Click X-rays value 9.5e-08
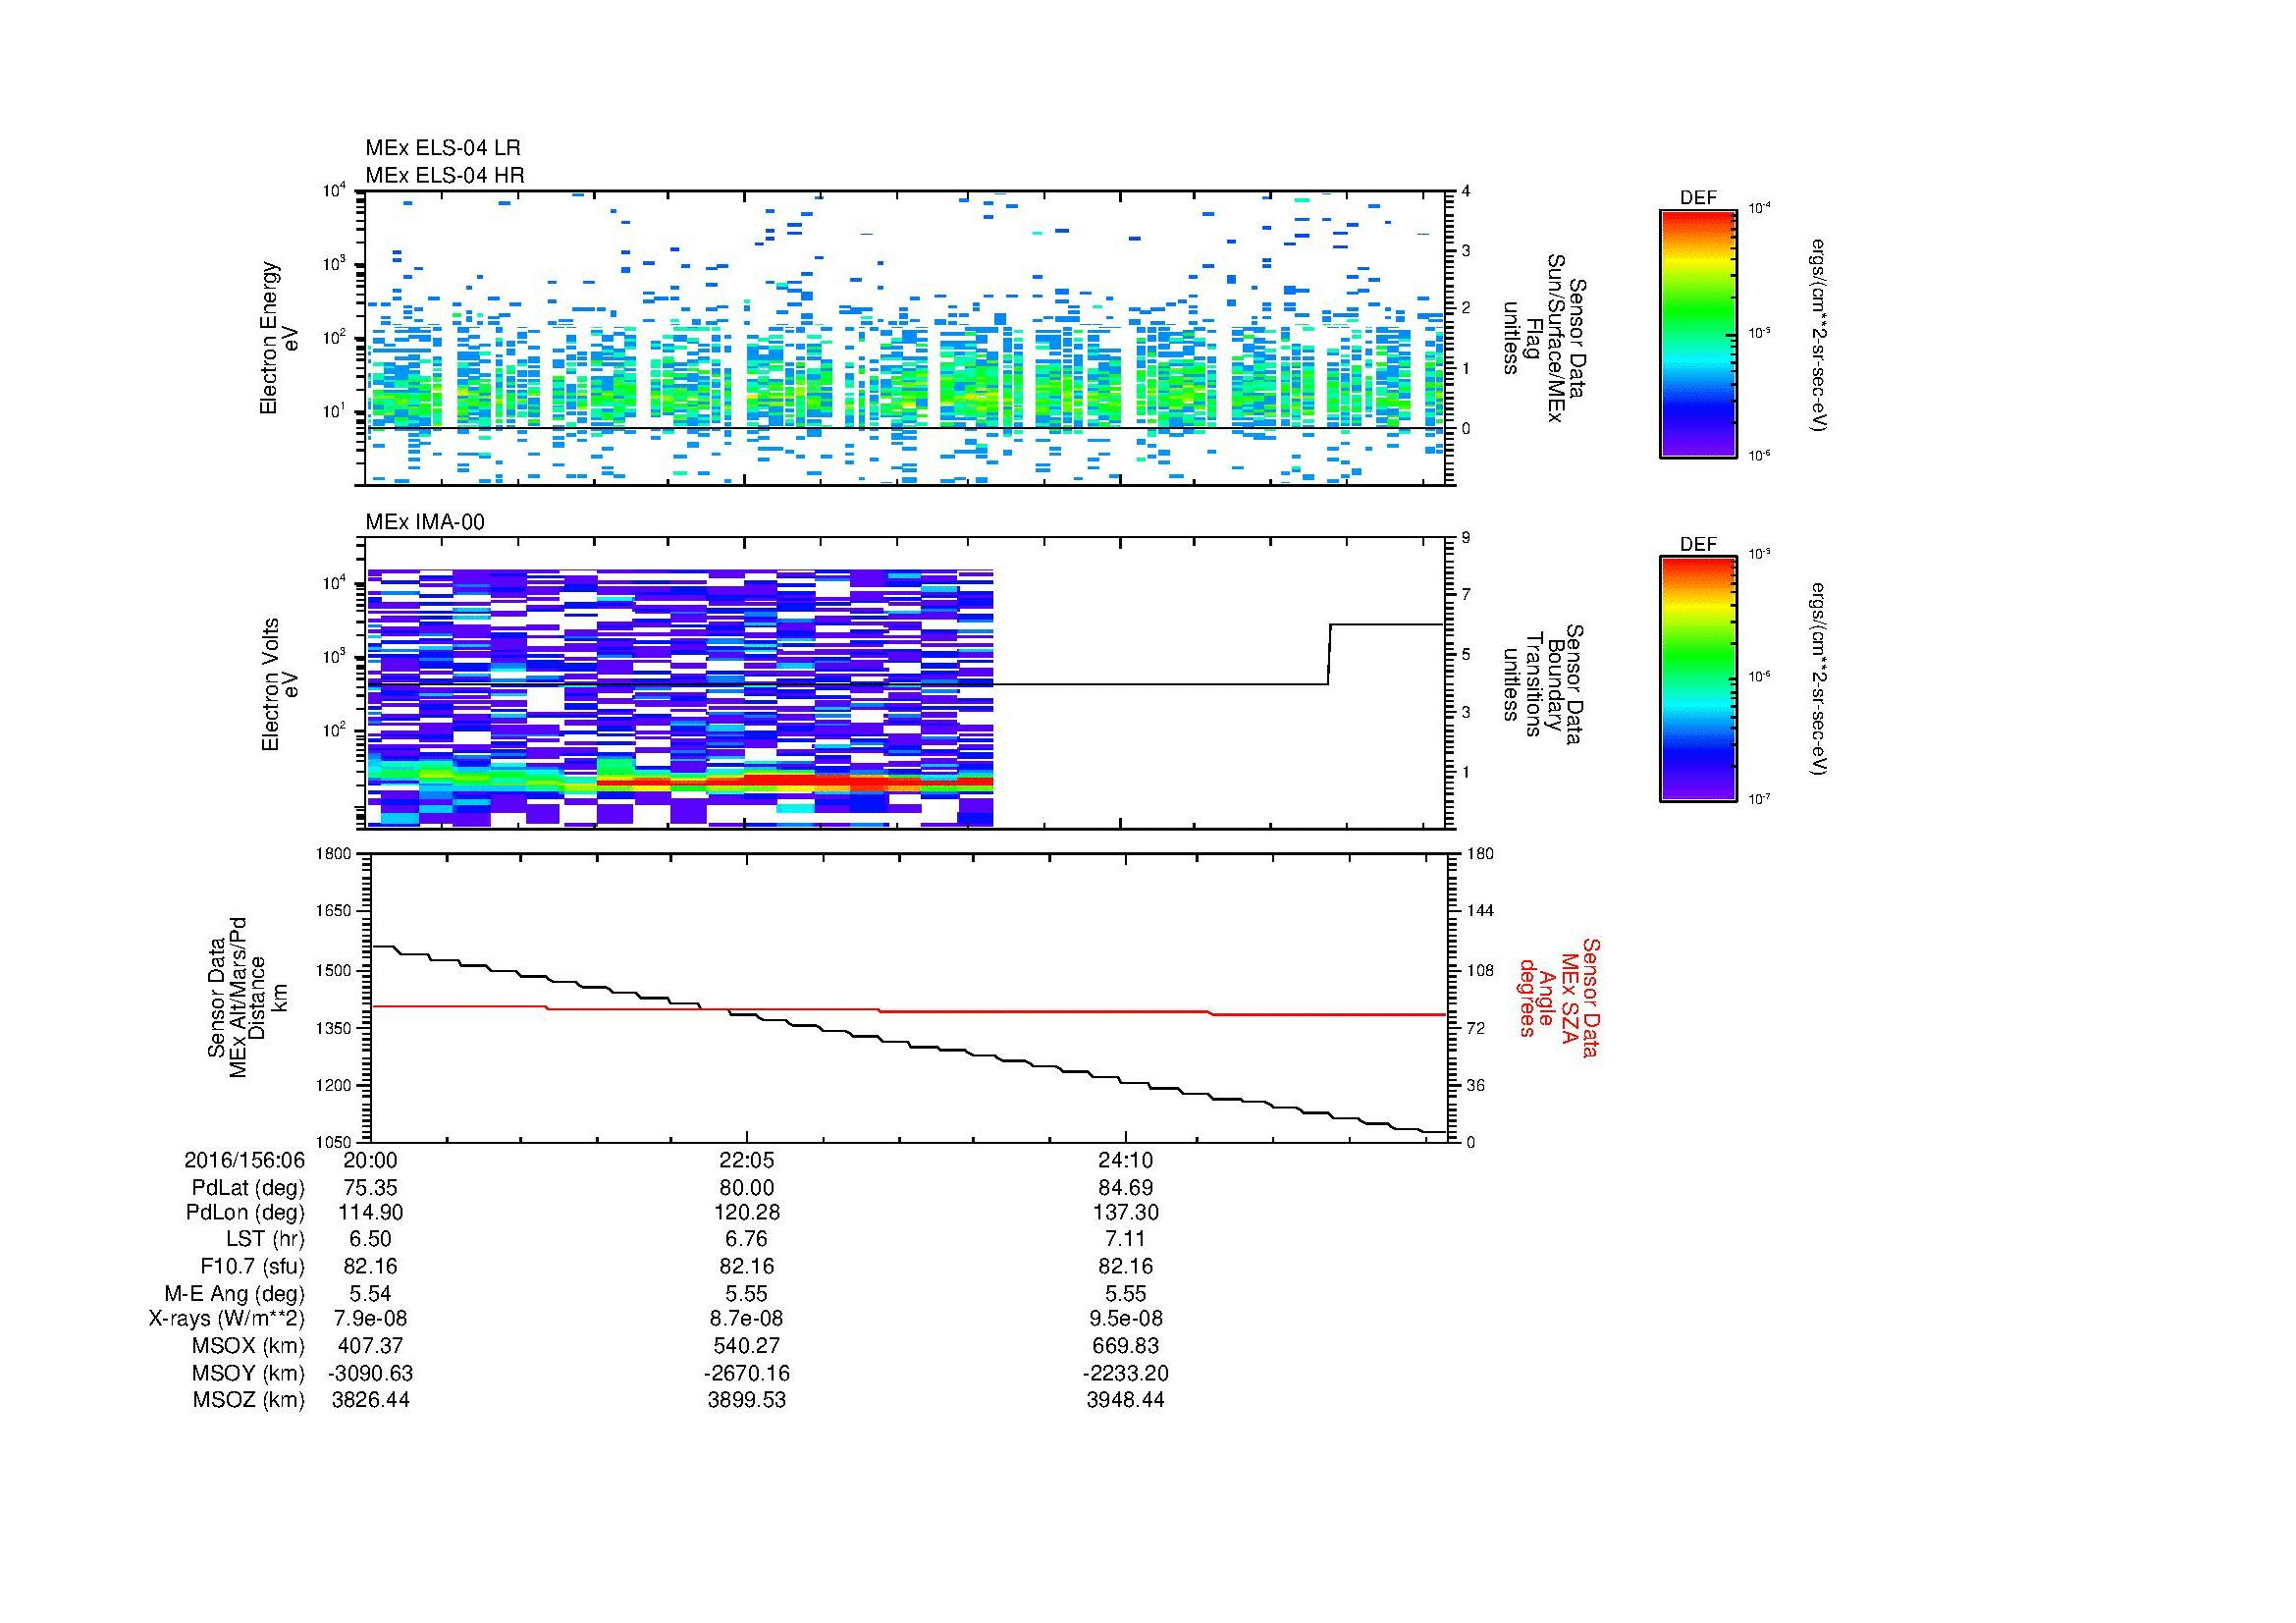 [x=1126, y=1319]
